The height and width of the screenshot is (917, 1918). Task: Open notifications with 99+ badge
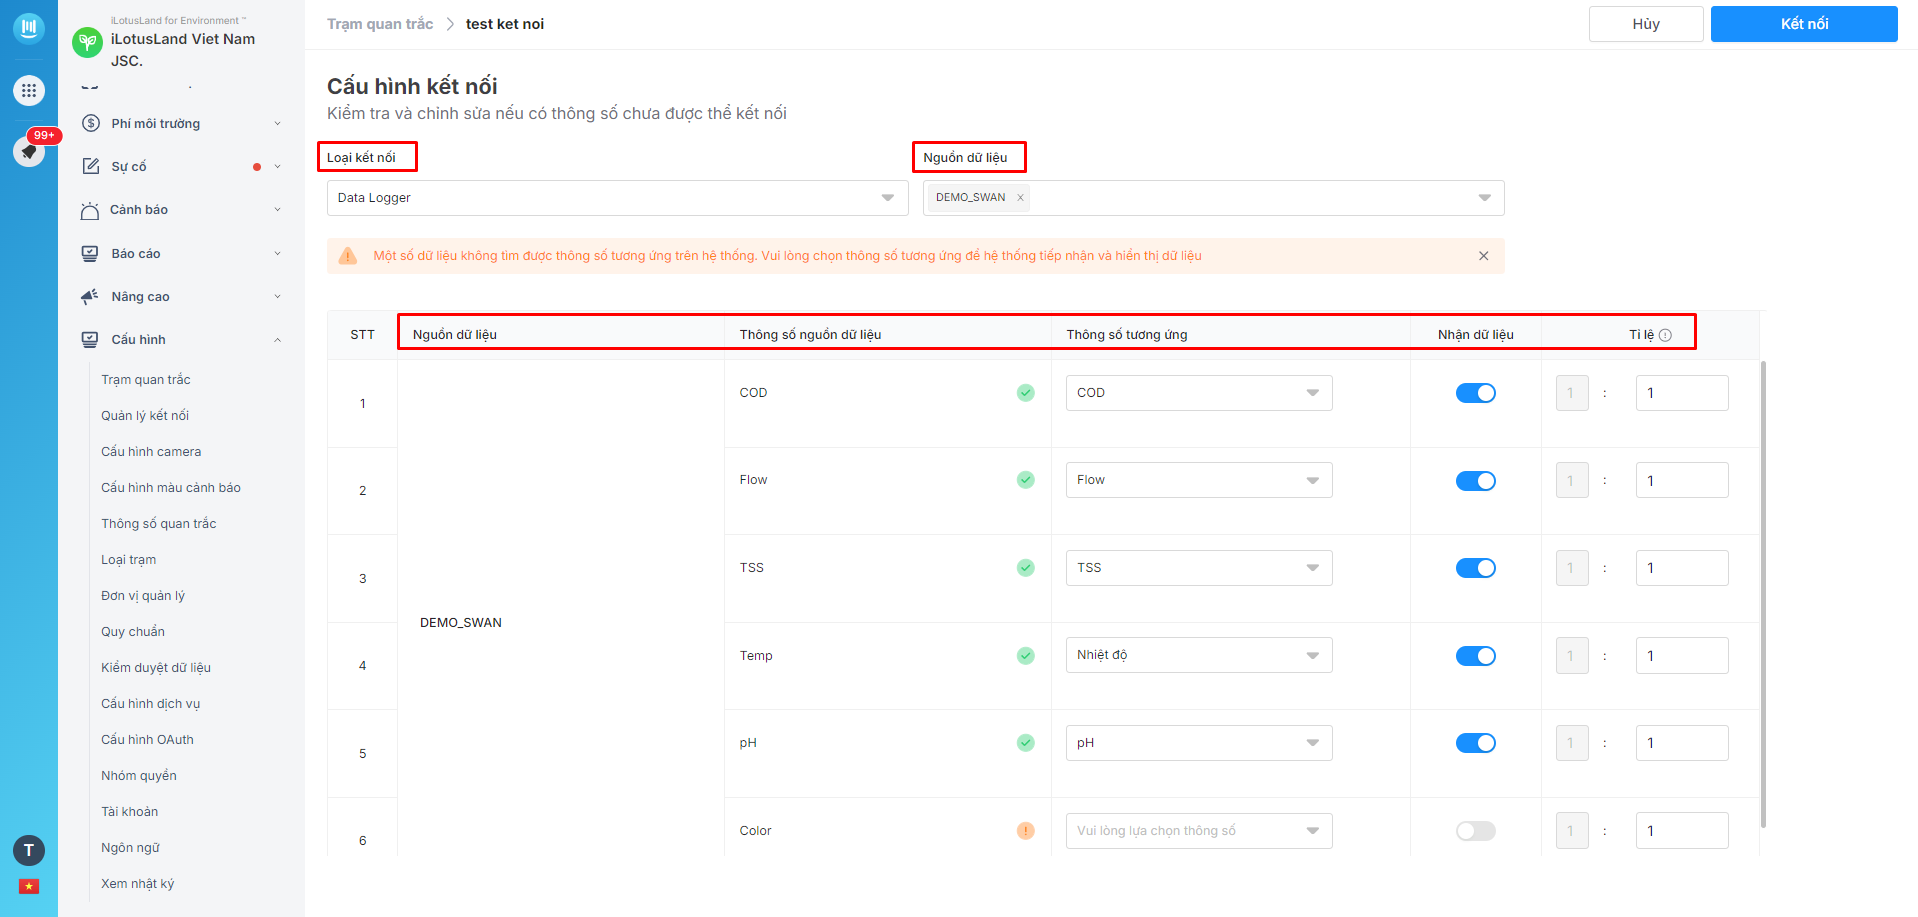pos(29,151)
